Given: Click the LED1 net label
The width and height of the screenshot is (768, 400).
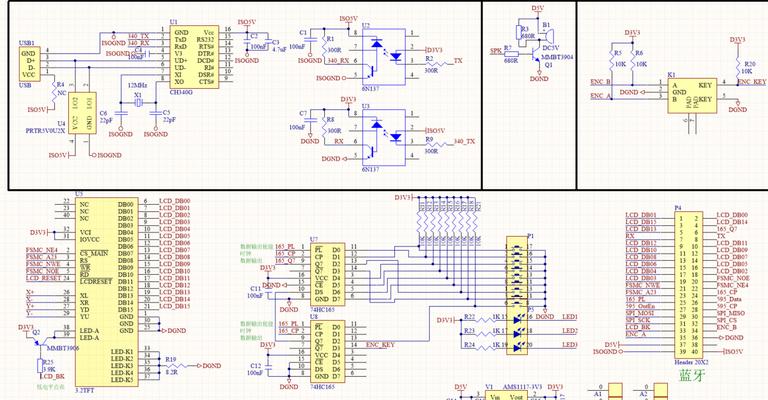Looking at the screenshot, I should click(570, 317).
